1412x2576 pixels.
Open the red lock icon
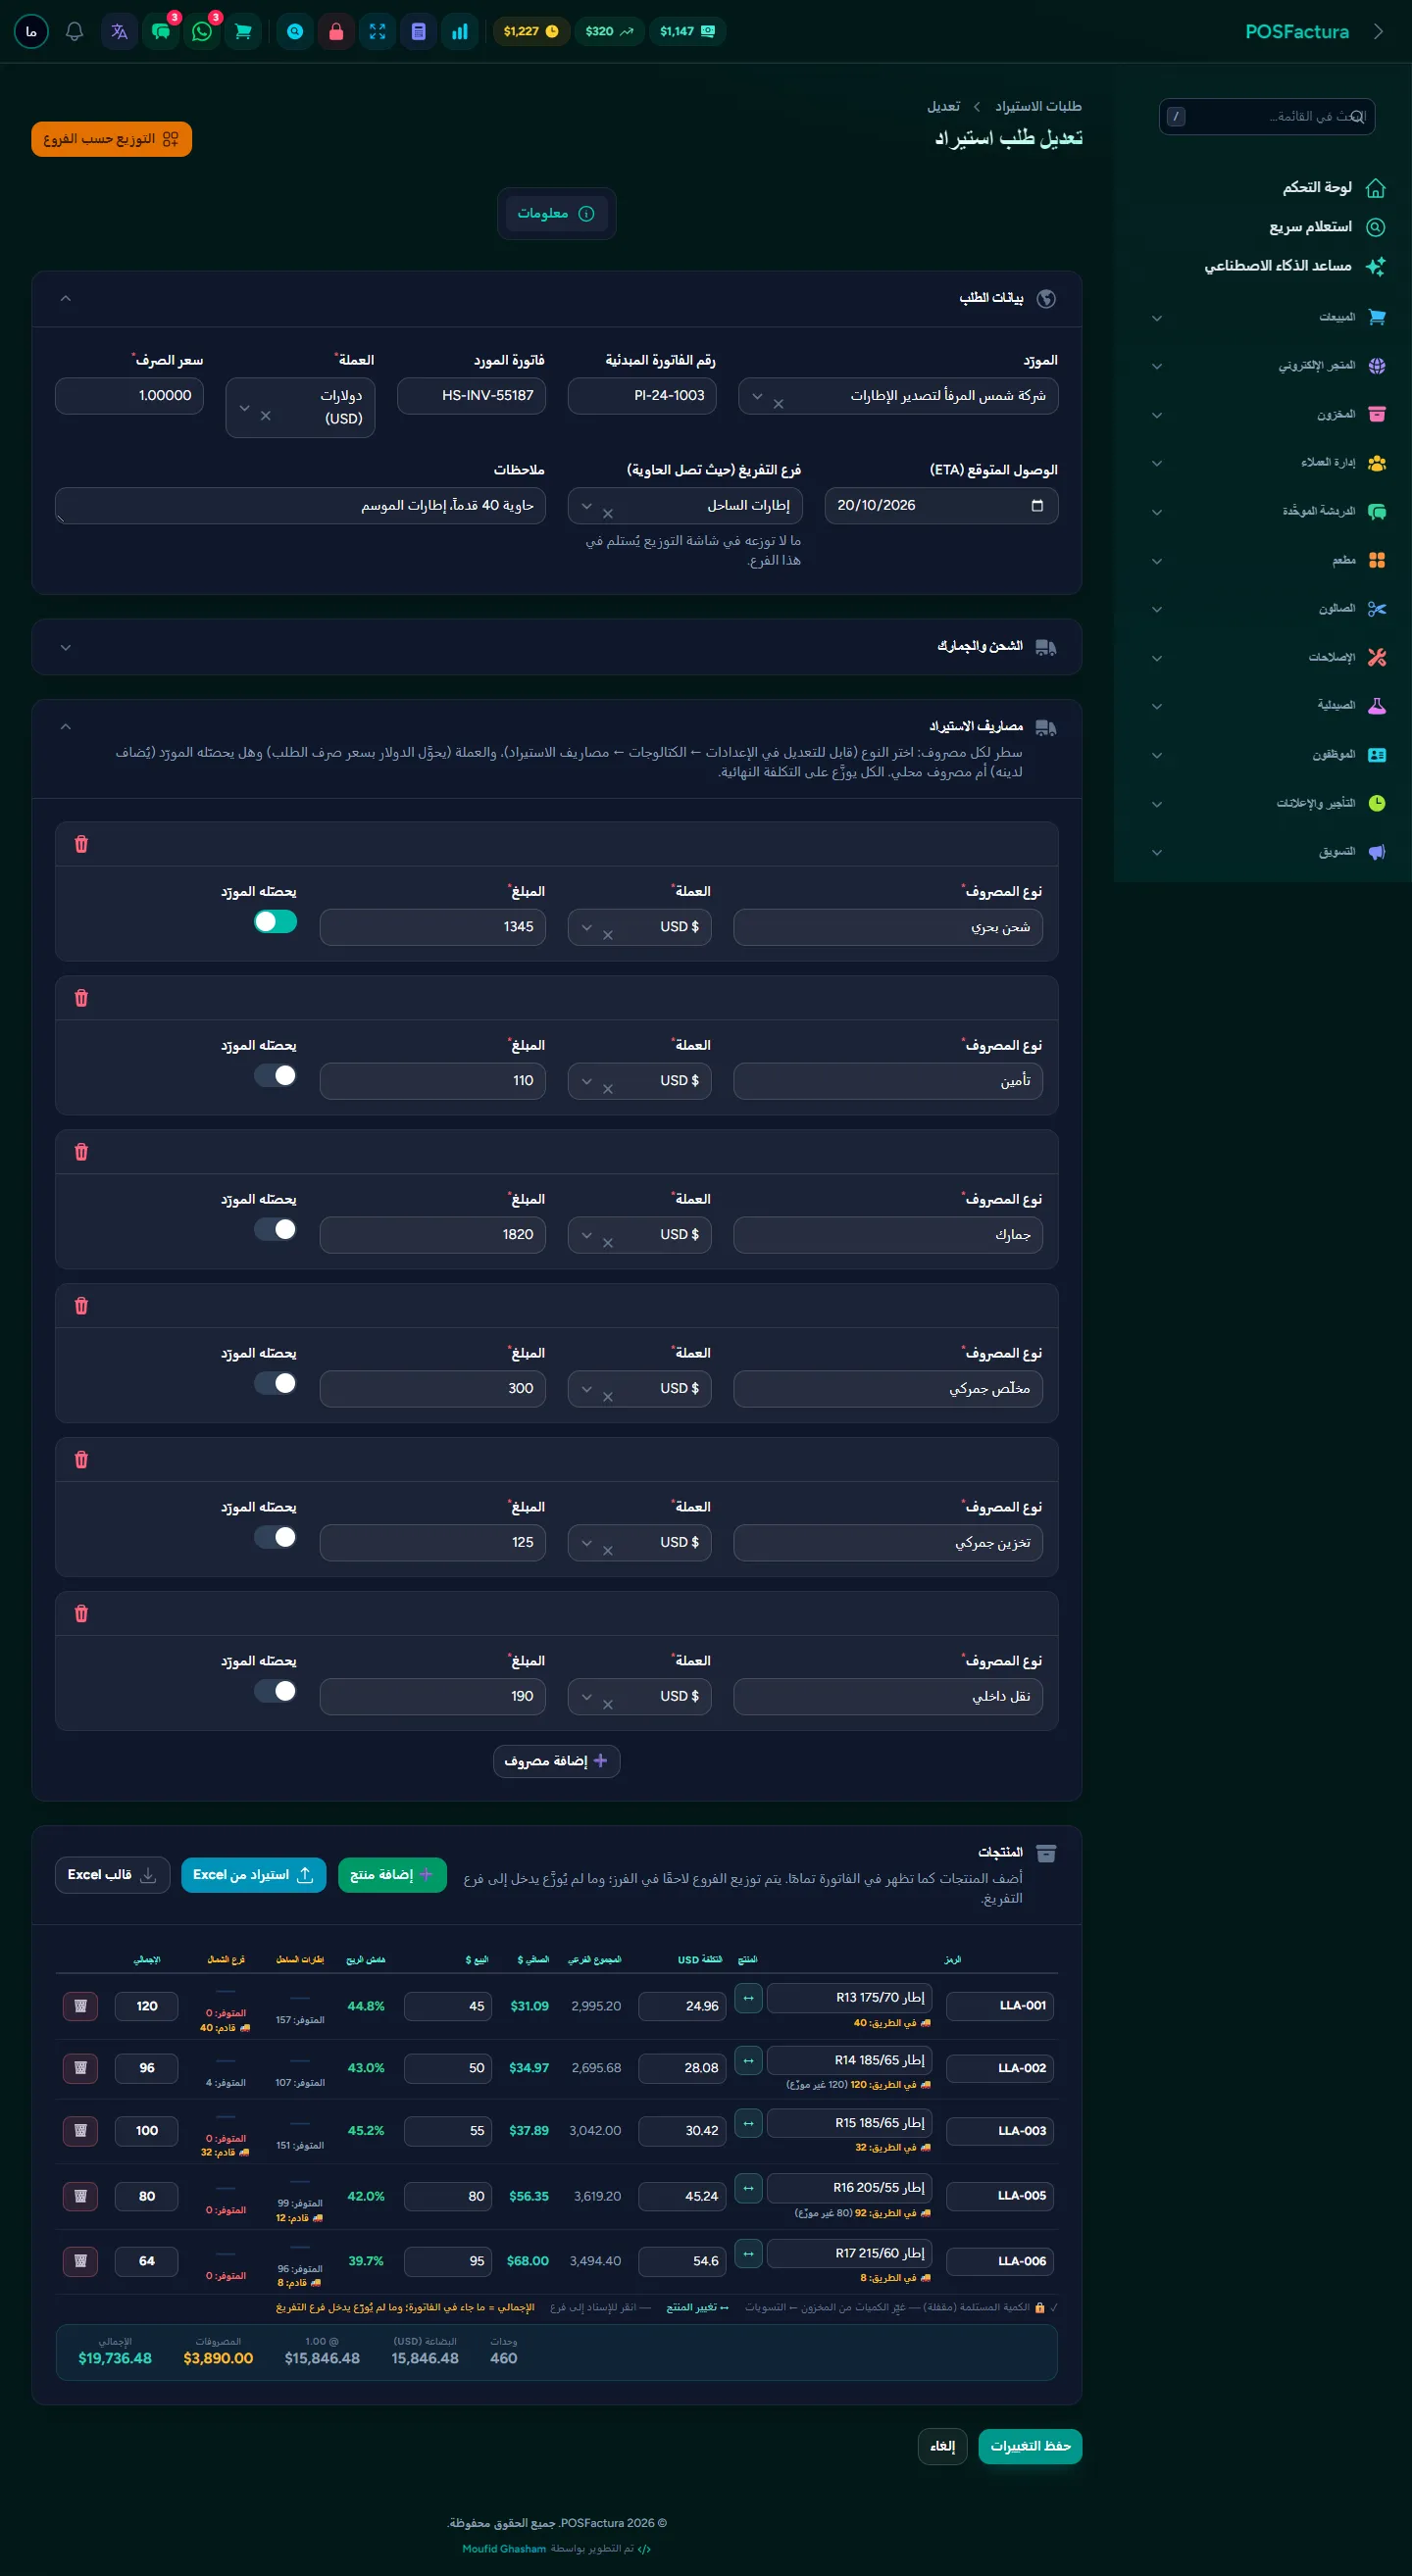point(336,31)
